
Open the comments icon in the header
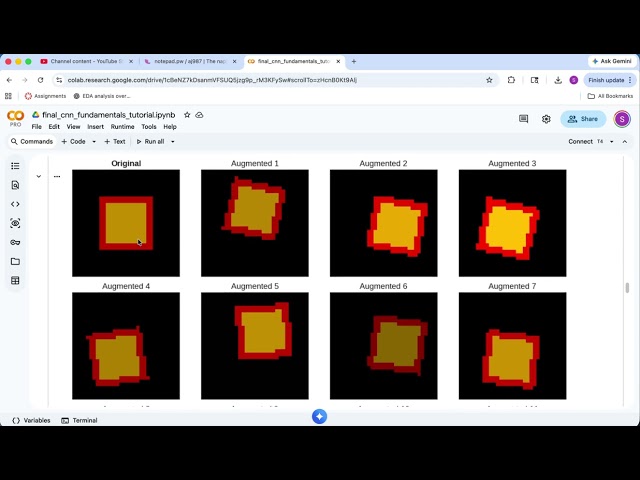(x=523, y=119)
